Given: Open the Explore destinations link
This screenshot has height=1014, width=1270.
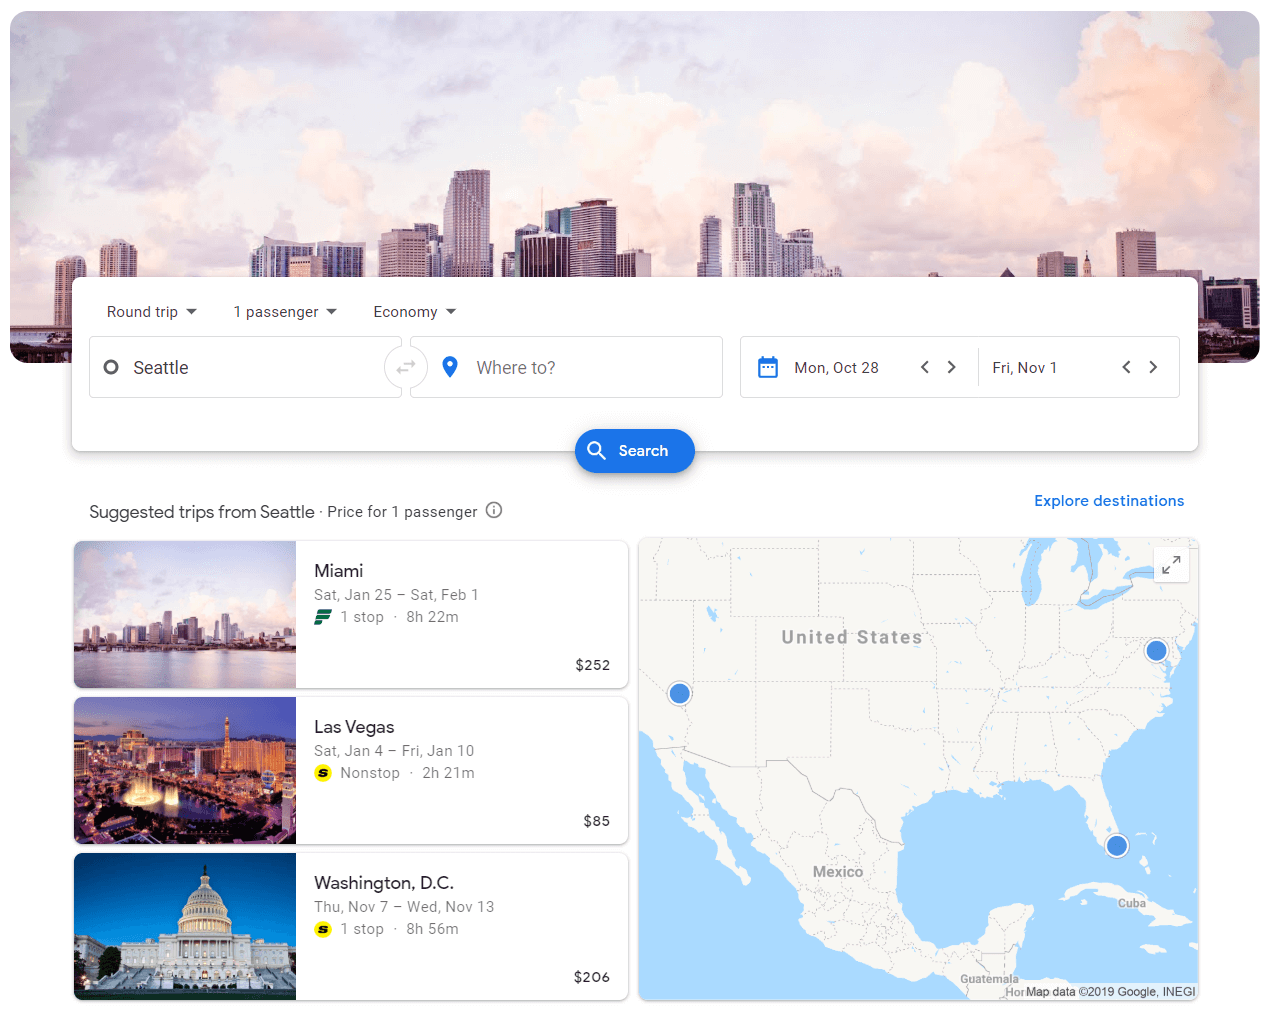Looking at the screenshot, I should tap(1109, 500).
